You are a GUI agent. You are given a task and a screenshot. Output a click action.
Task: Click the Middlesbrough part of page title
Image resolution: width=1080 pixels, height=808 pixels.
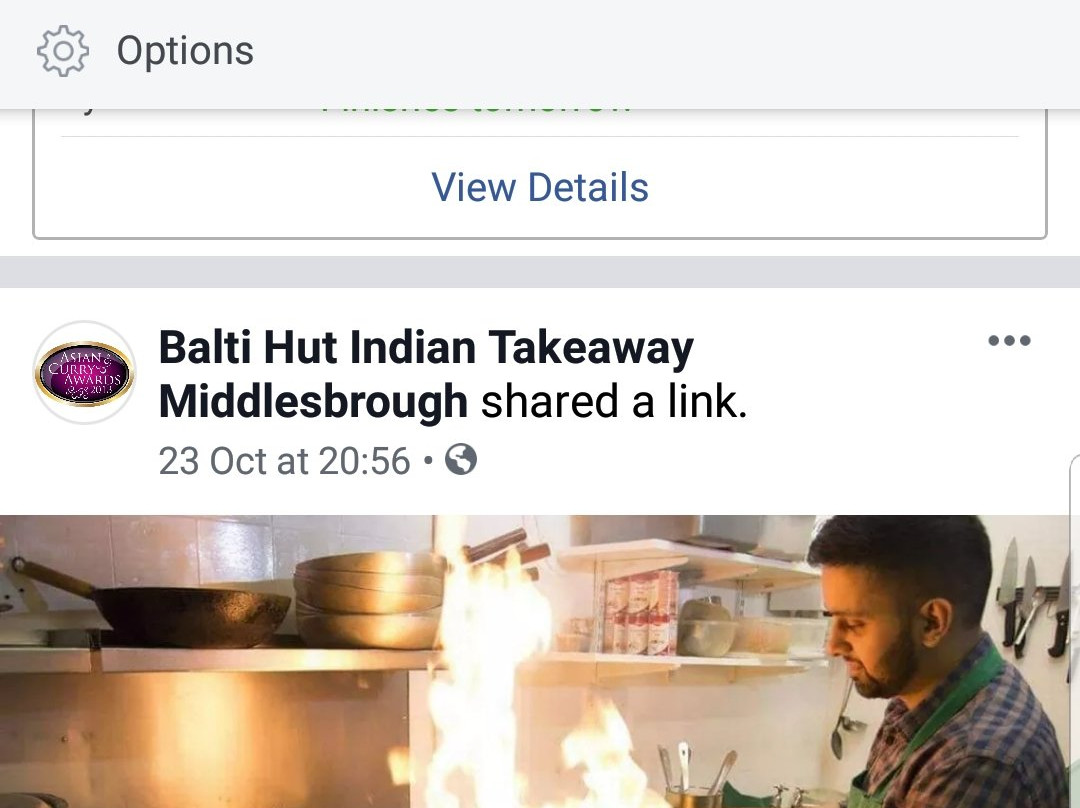point(313,402)
